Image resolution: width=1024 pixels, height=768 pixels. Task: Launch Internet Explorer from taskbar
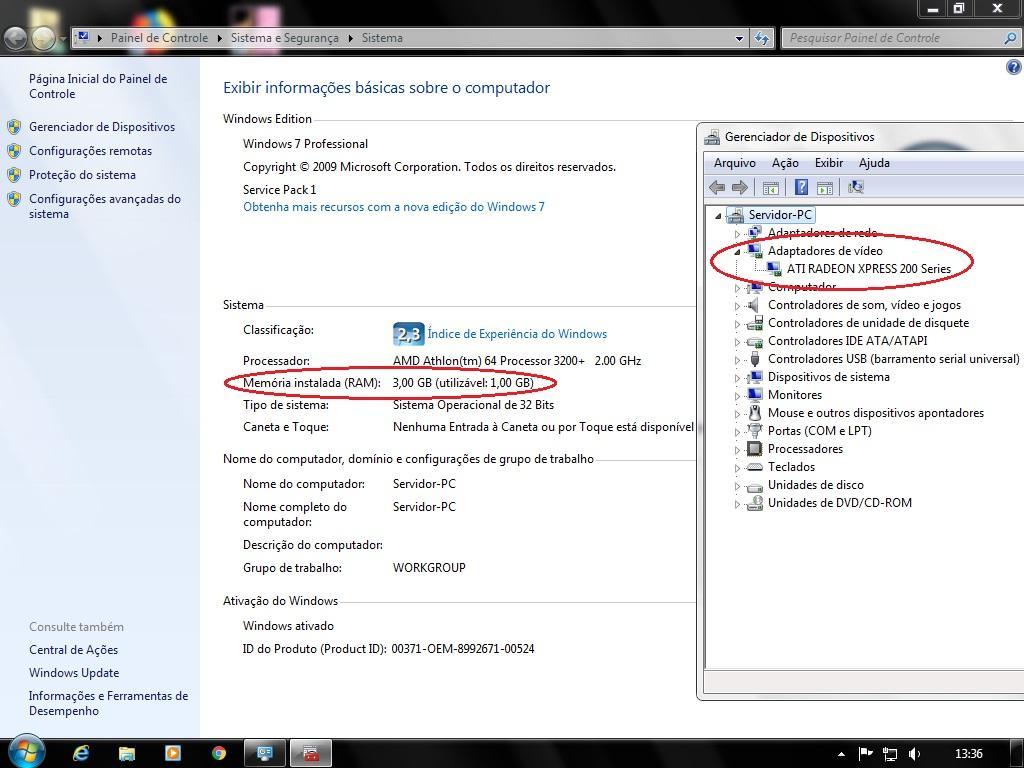tap(81, 754)
